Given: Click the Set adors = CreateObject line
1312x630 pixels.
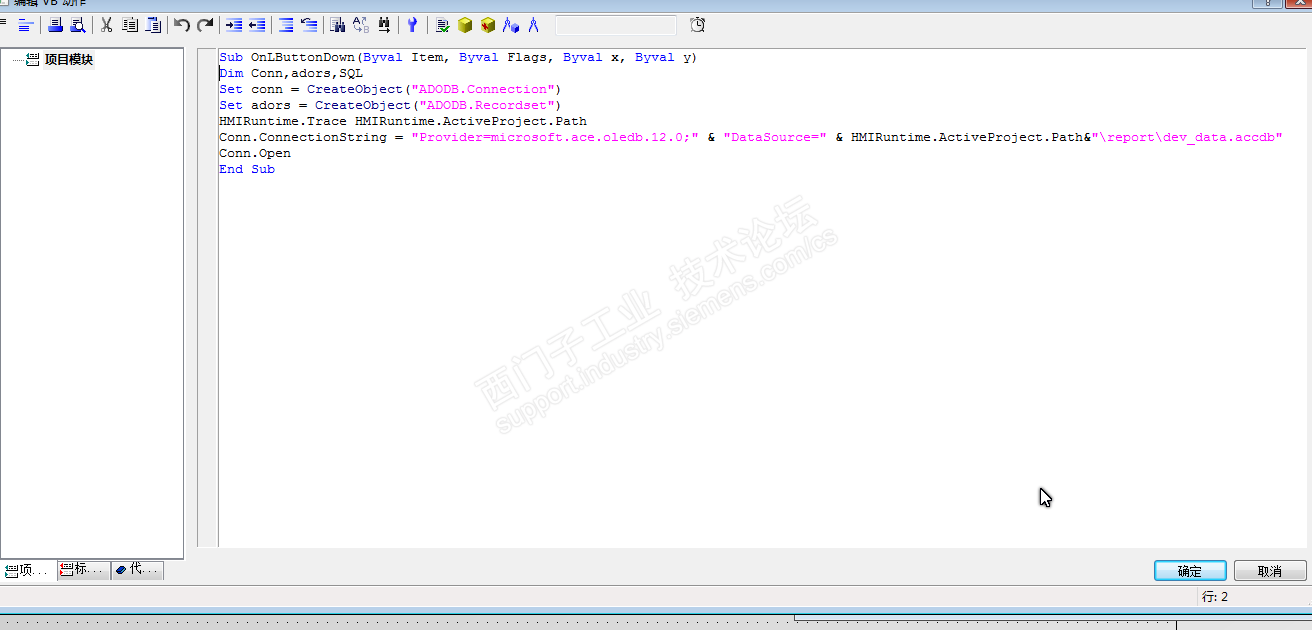Looking at the screenshot, I should [391, 105].
